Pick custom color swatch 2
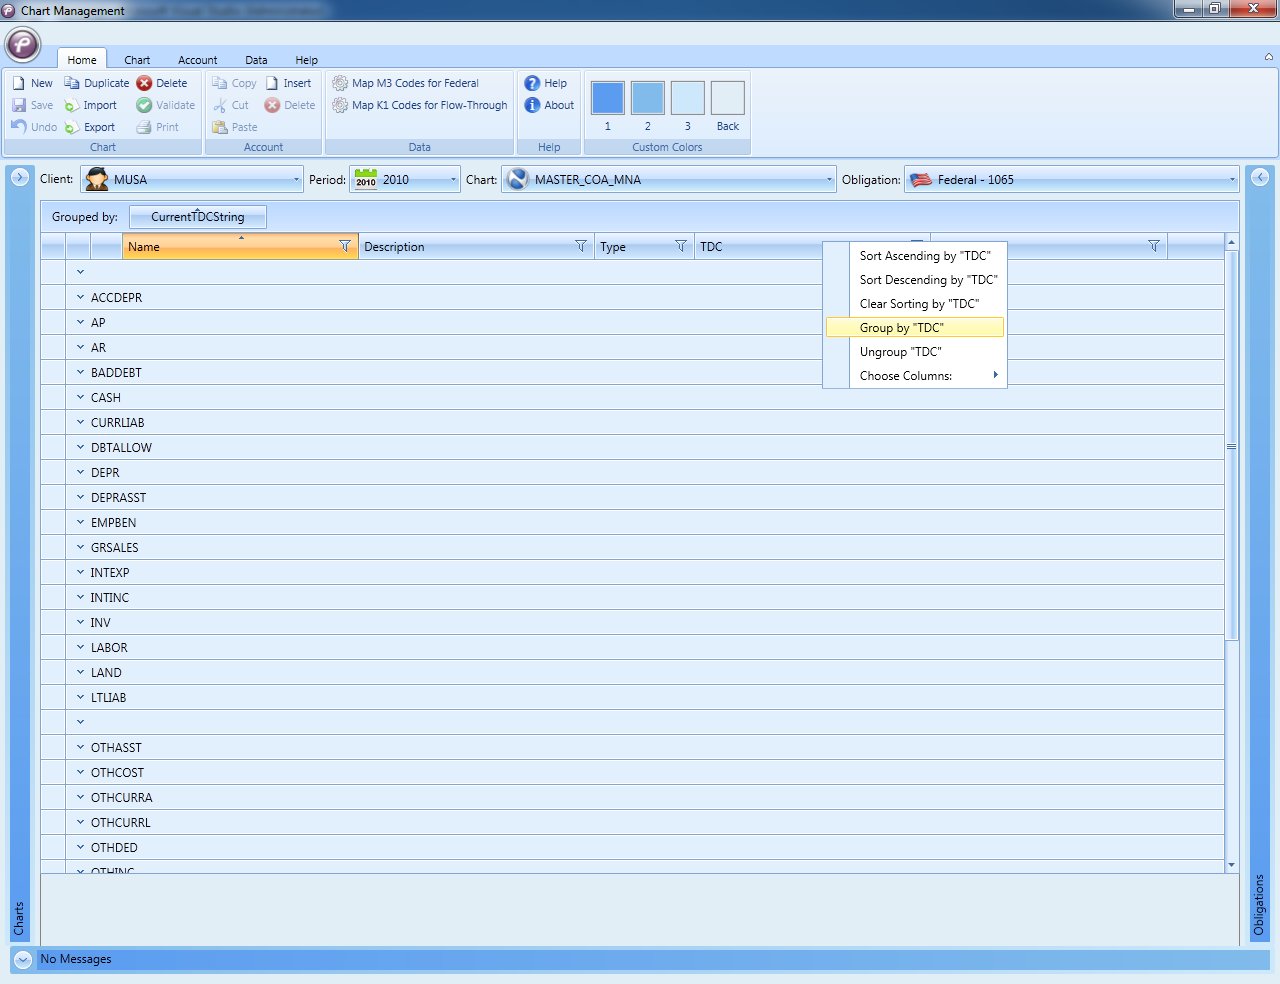The width and height of the screenshot is (1280, 984). pos(647,98)
